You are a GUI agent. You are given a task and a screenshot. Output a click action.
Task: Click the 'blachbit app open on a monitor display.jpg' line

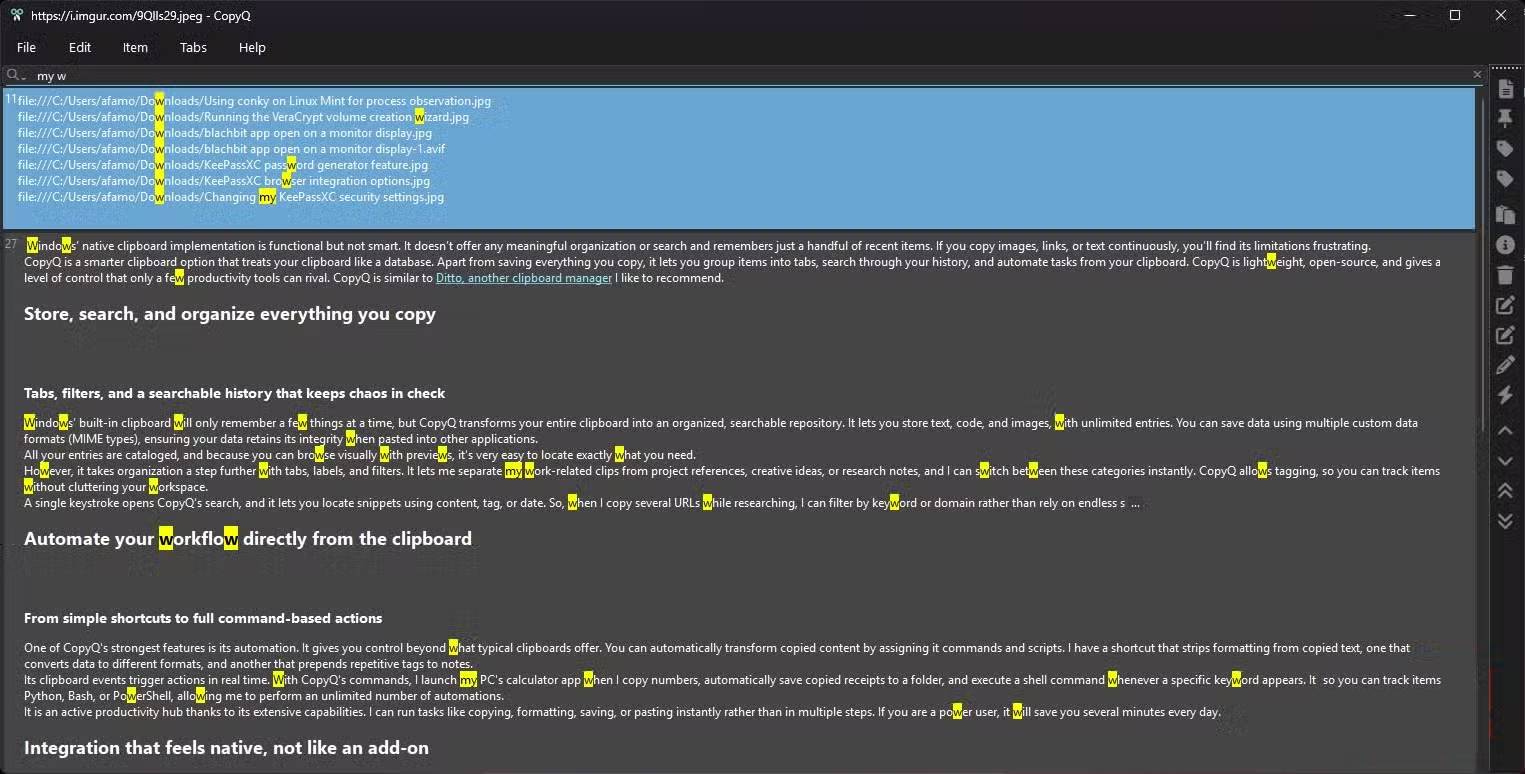(x=225, y=133)
